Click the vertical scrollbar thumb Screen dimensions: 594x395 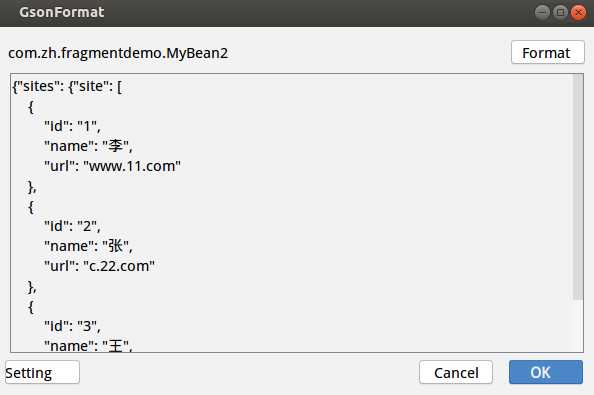578,187
